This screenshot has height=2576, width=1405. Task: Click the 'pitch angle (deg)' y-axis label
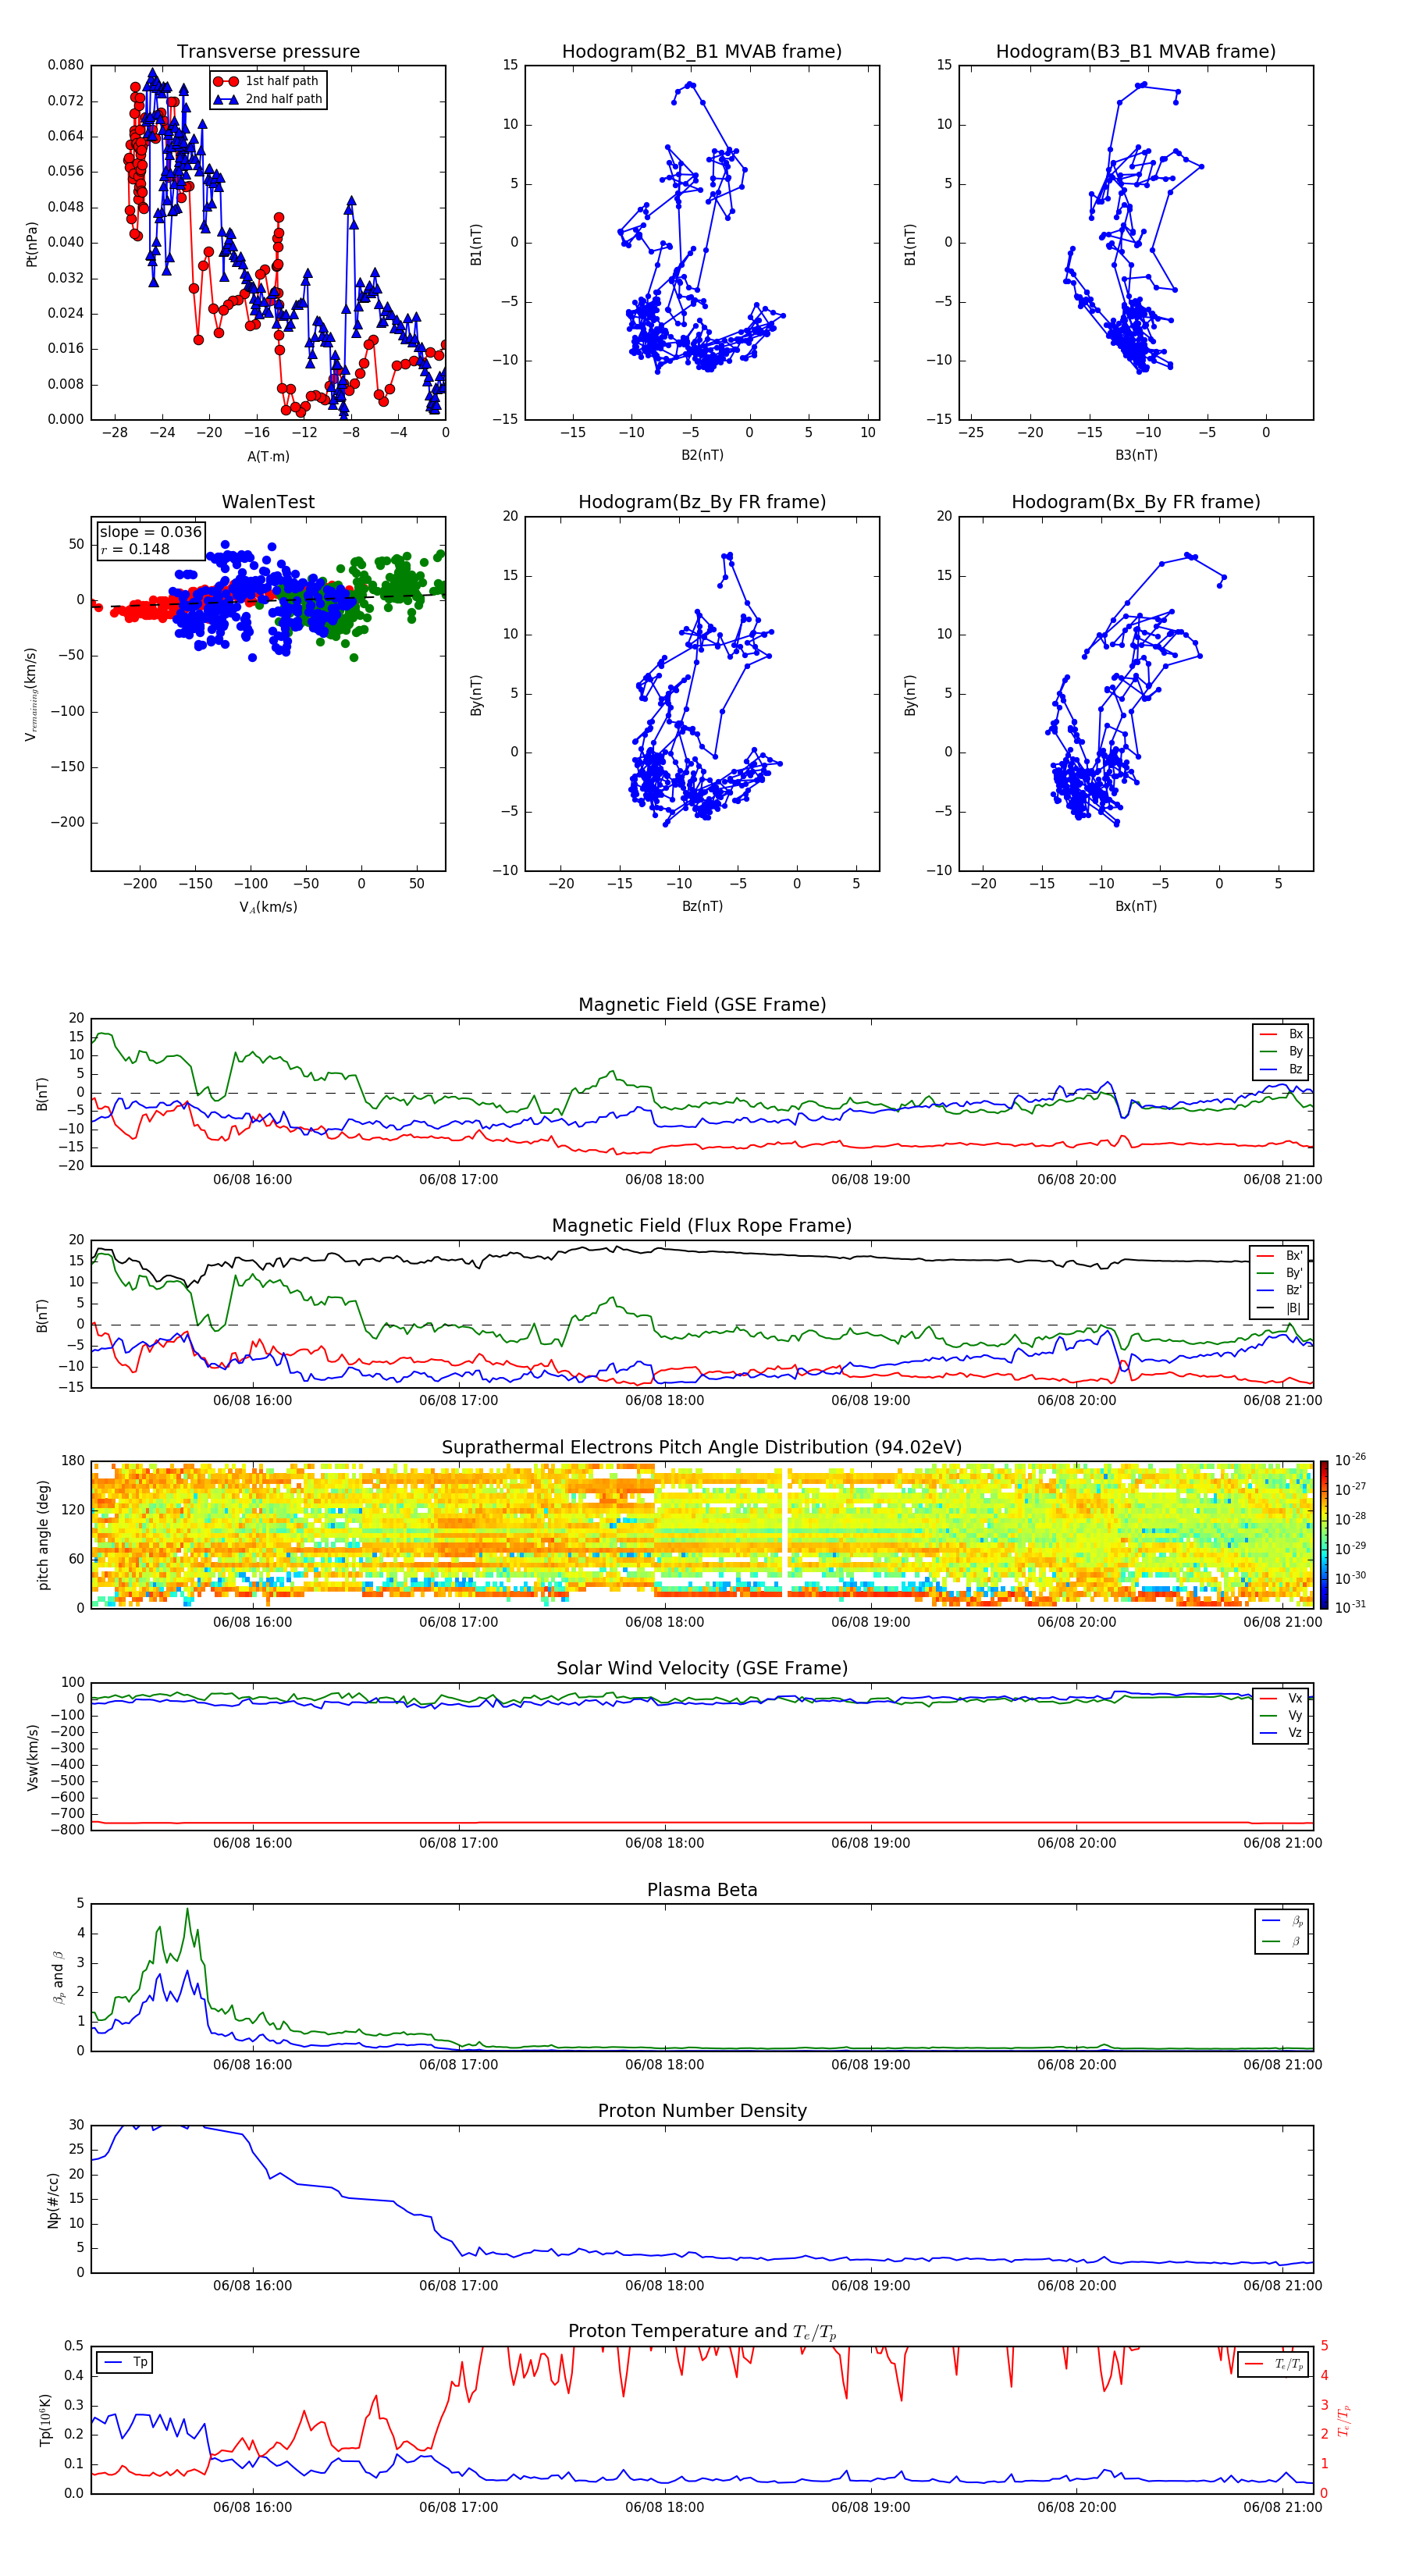(x=43, y=1535)
